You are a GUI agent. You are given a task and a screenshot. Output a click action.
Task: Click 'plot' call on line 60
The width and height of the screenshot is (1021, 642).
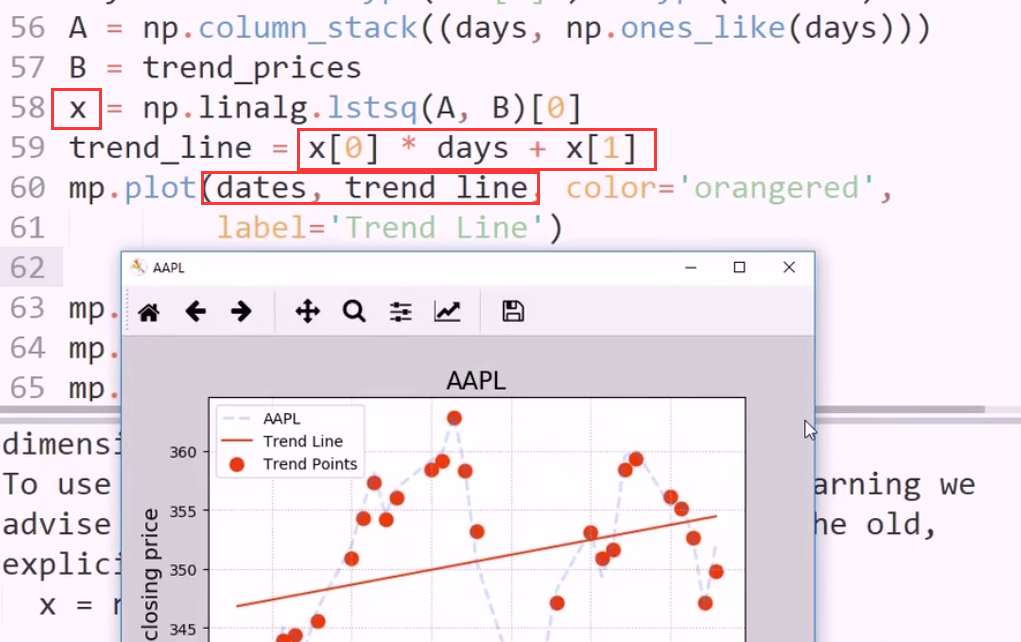coord(160,189)
